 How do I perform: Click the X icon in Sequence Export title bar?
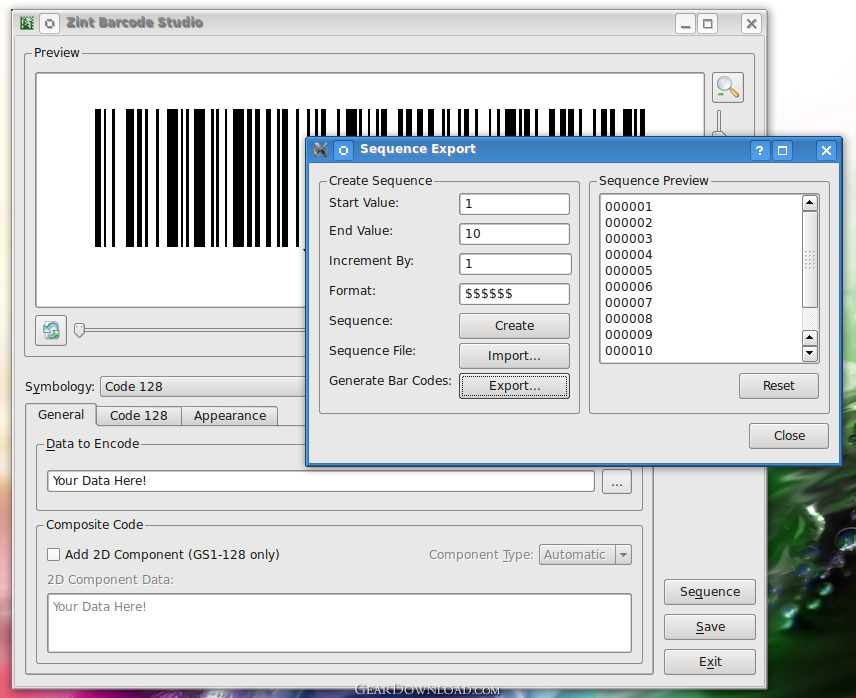click(x=320, y=150)
